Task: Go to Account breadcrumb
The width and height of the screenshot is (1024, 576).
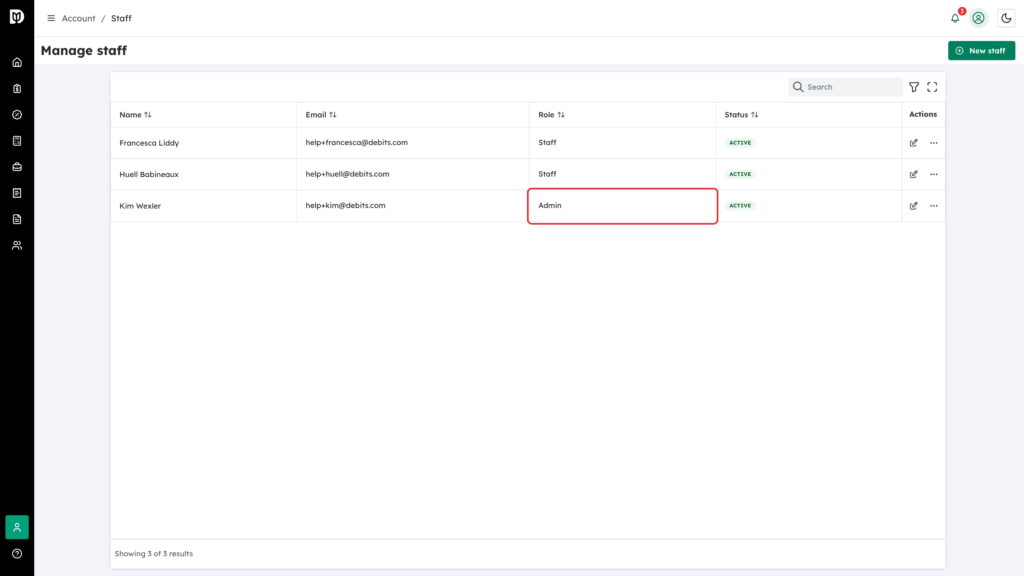Action: [78, 18]
